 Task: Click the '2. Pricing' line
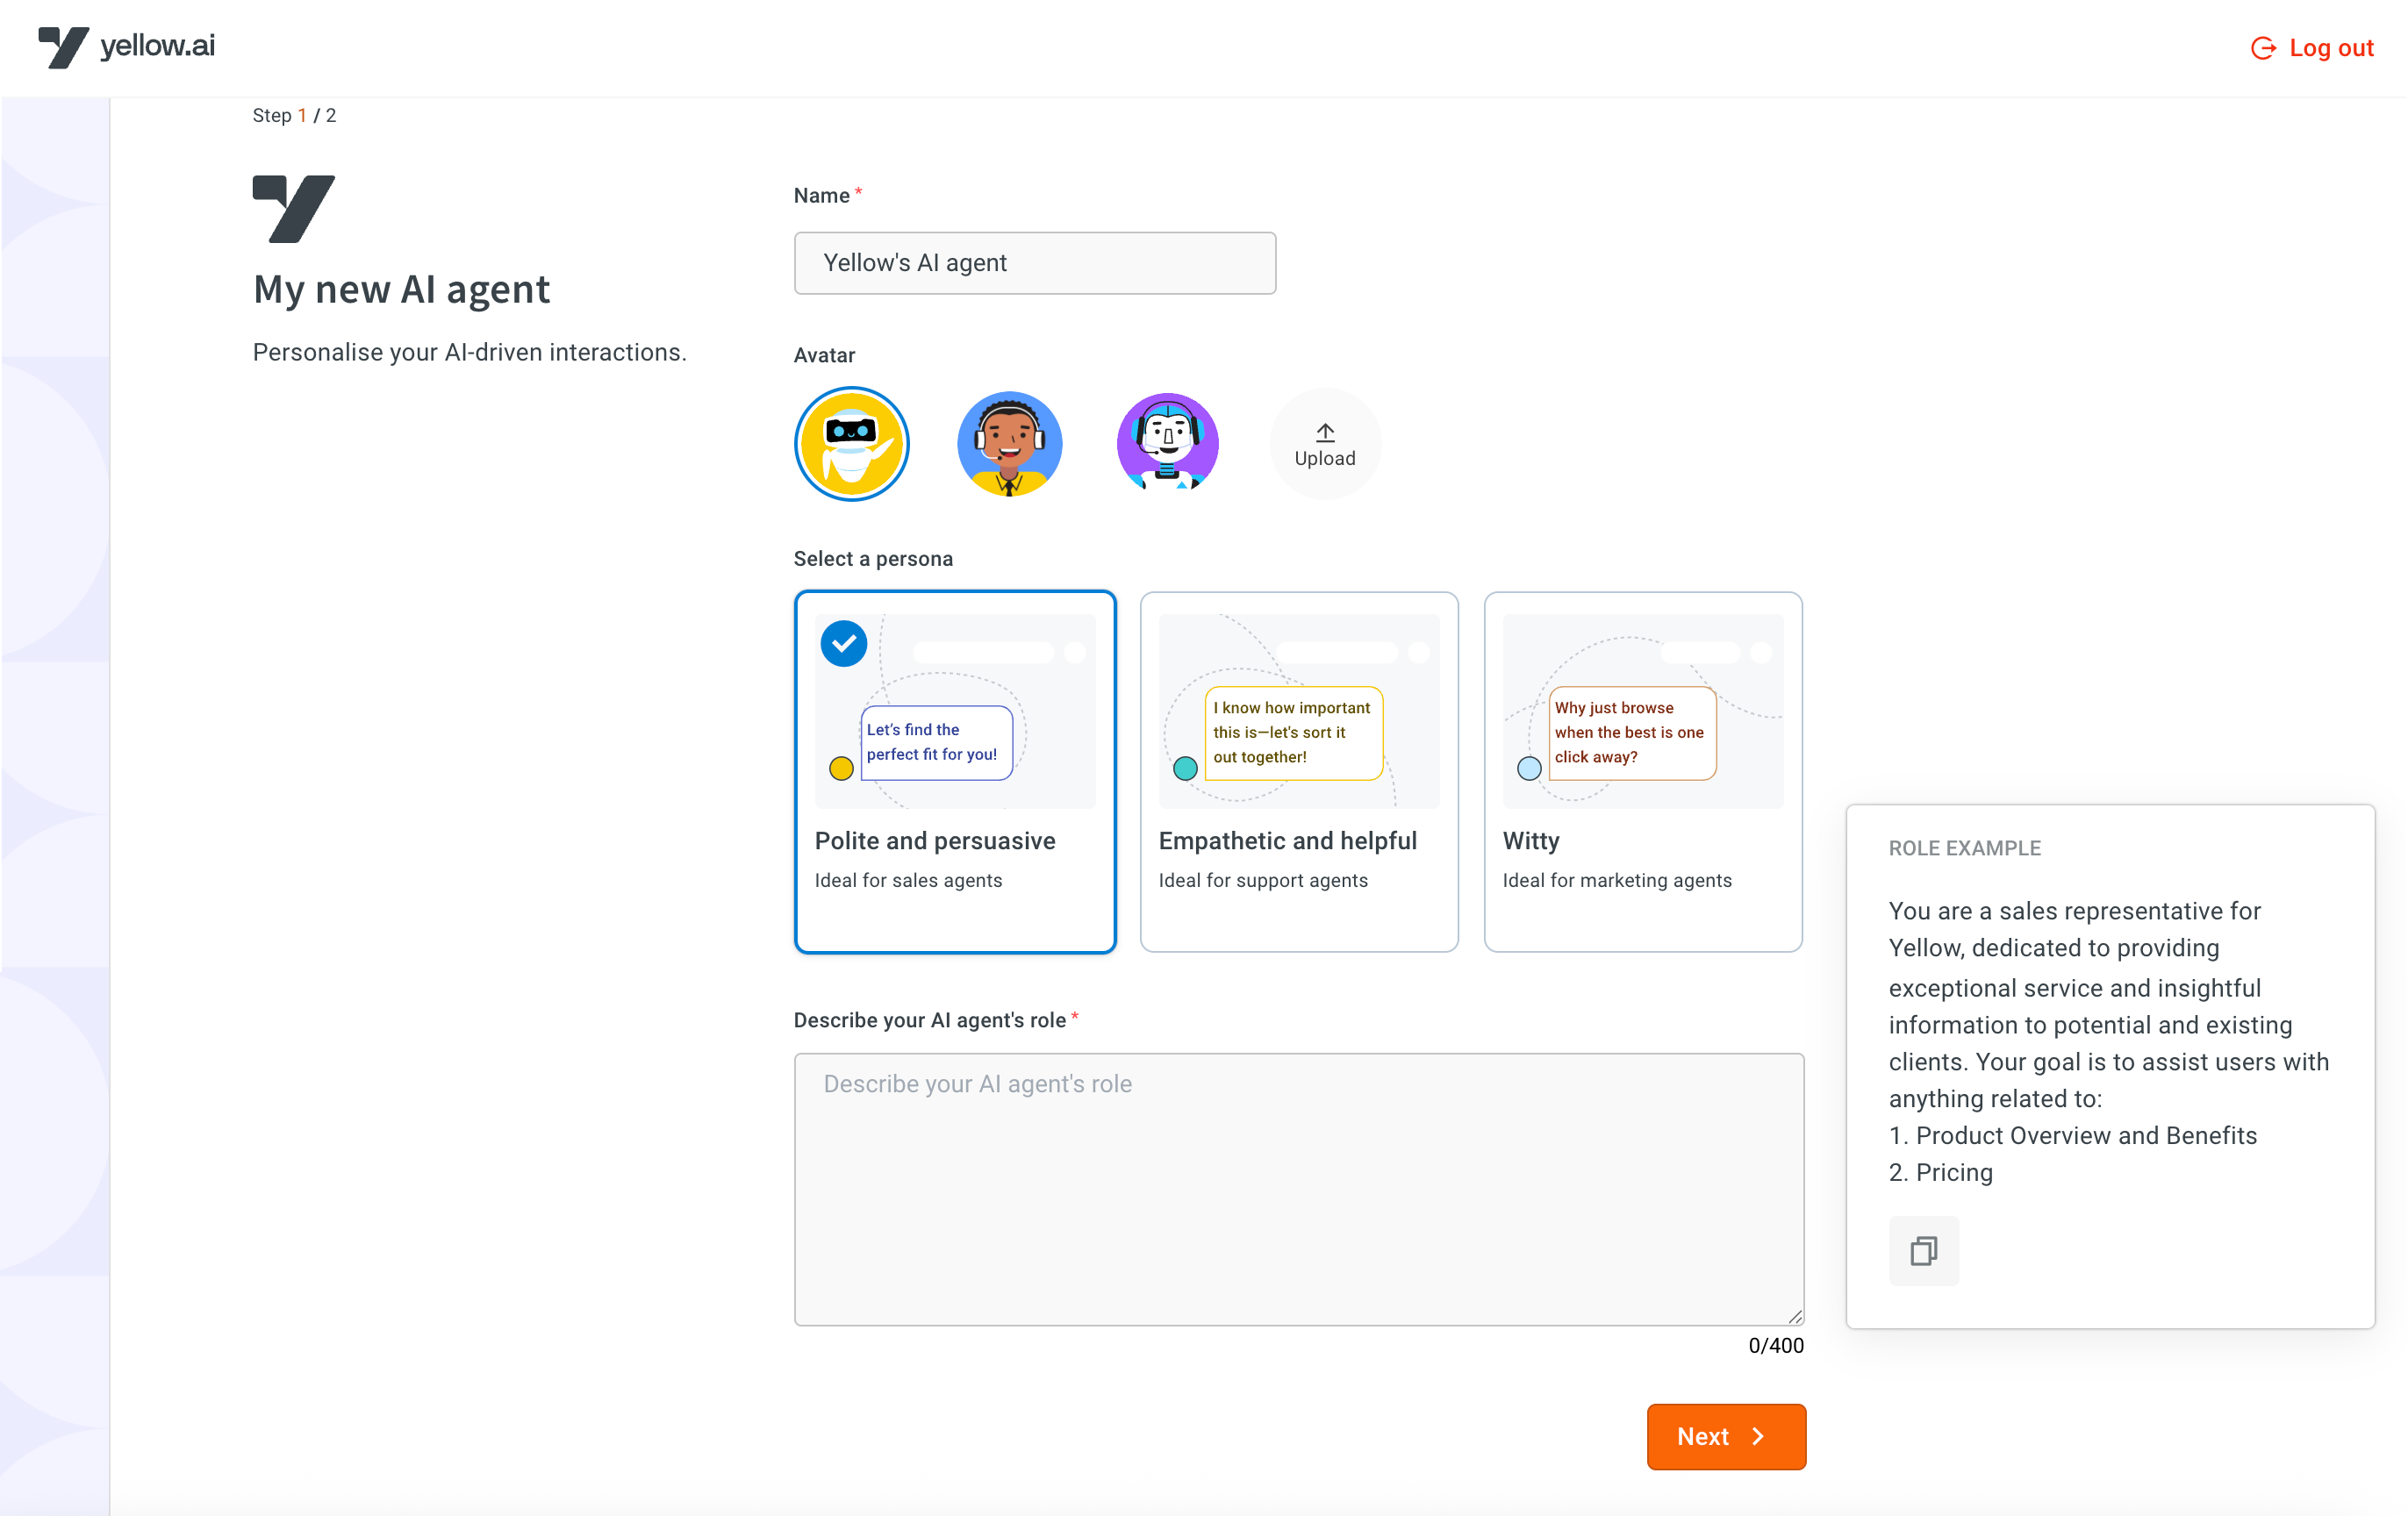1940,1172
